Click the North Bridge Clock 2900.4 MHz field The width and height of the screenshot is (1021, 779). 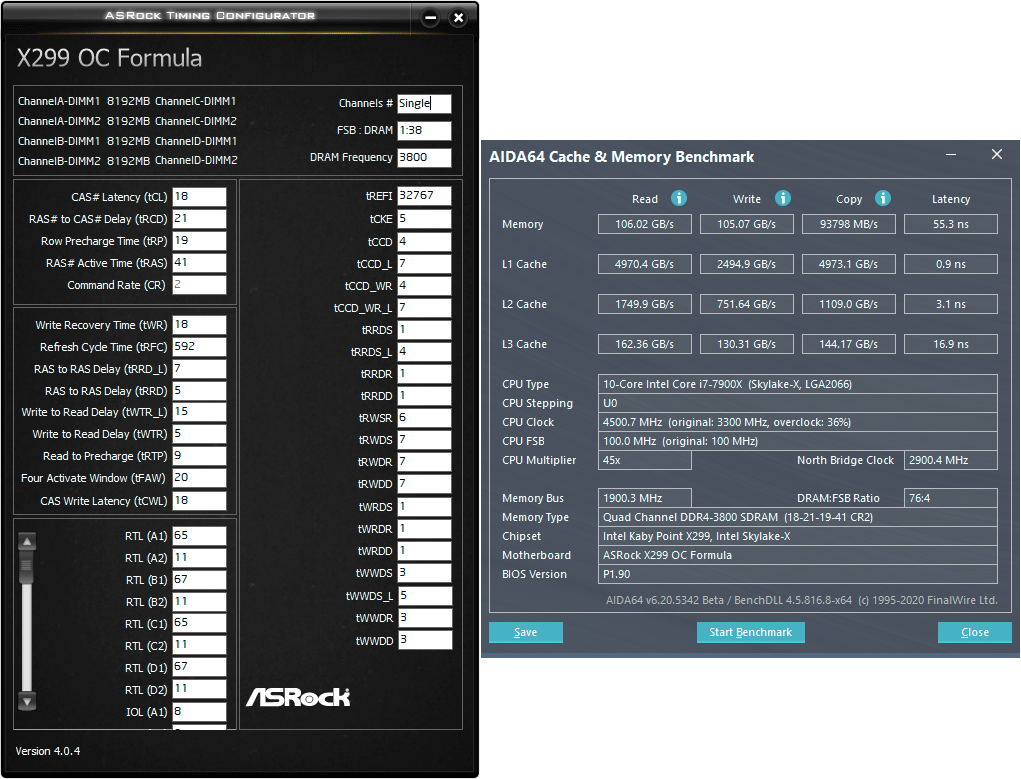[x=951, y=460]
